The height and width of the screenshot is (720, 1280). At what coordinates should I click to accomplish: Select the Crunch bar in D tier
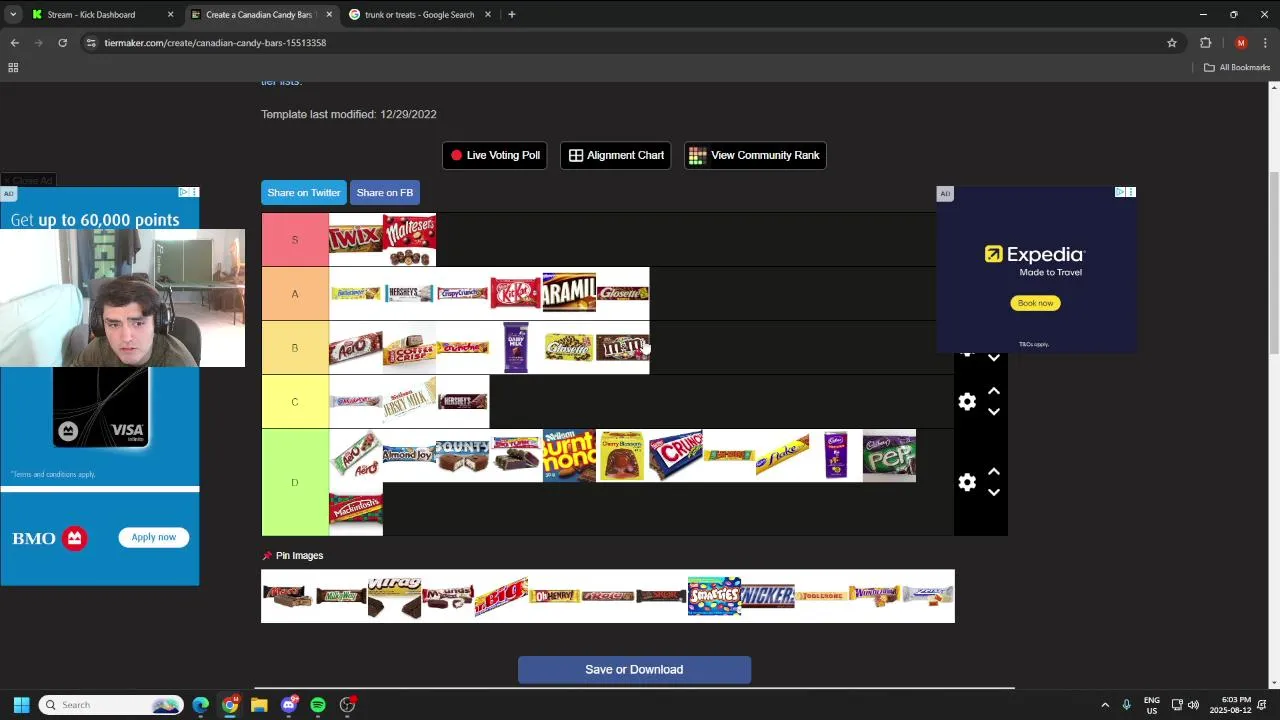[676, 456]
